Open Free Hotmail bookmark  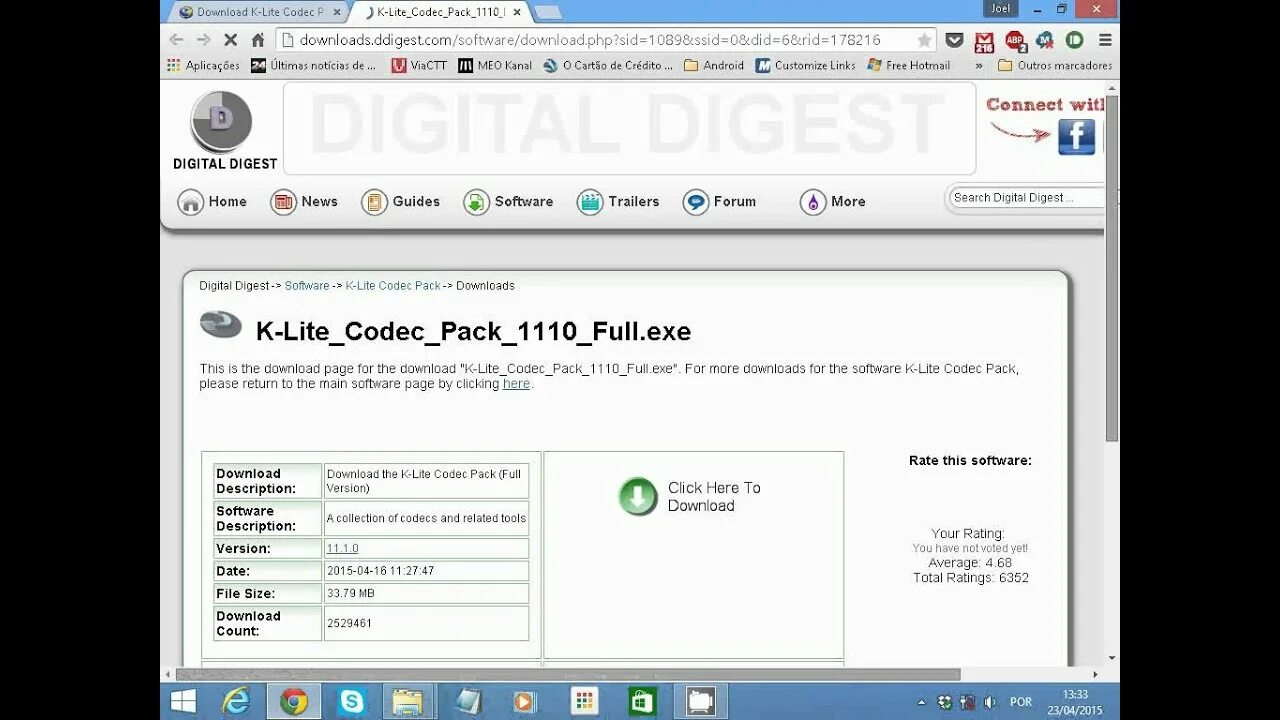[909, 65]
